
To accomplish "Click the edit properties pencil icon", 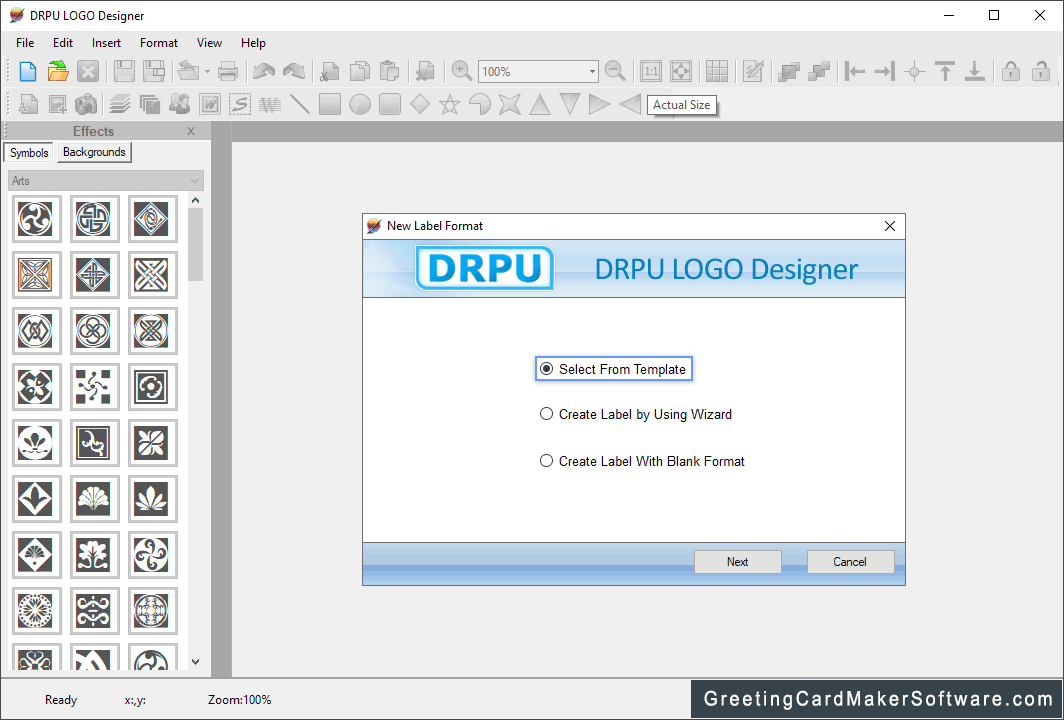I will [753, 71].
